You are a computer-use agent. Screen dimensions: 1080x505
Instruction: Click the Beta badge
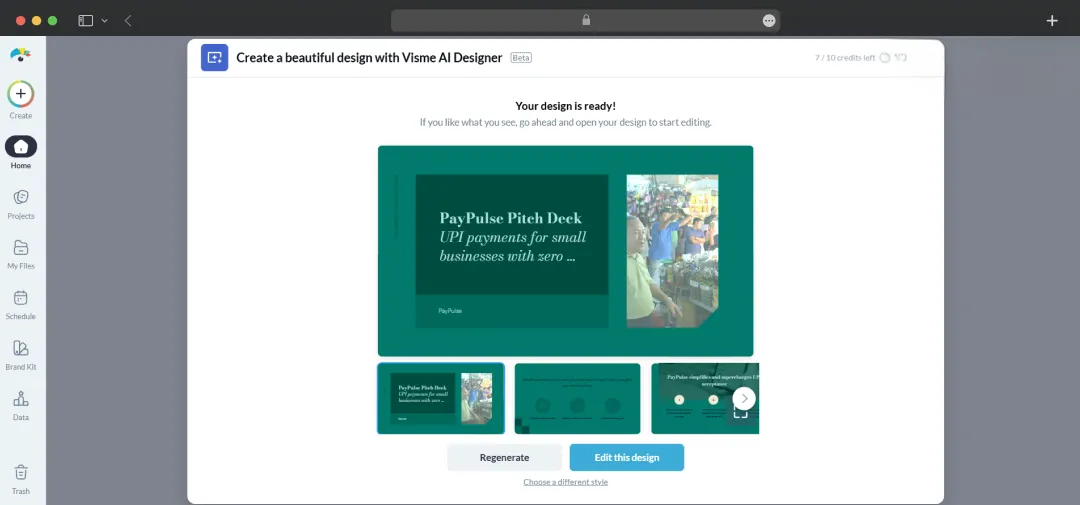pyautogui.click(x=521, y=58)
